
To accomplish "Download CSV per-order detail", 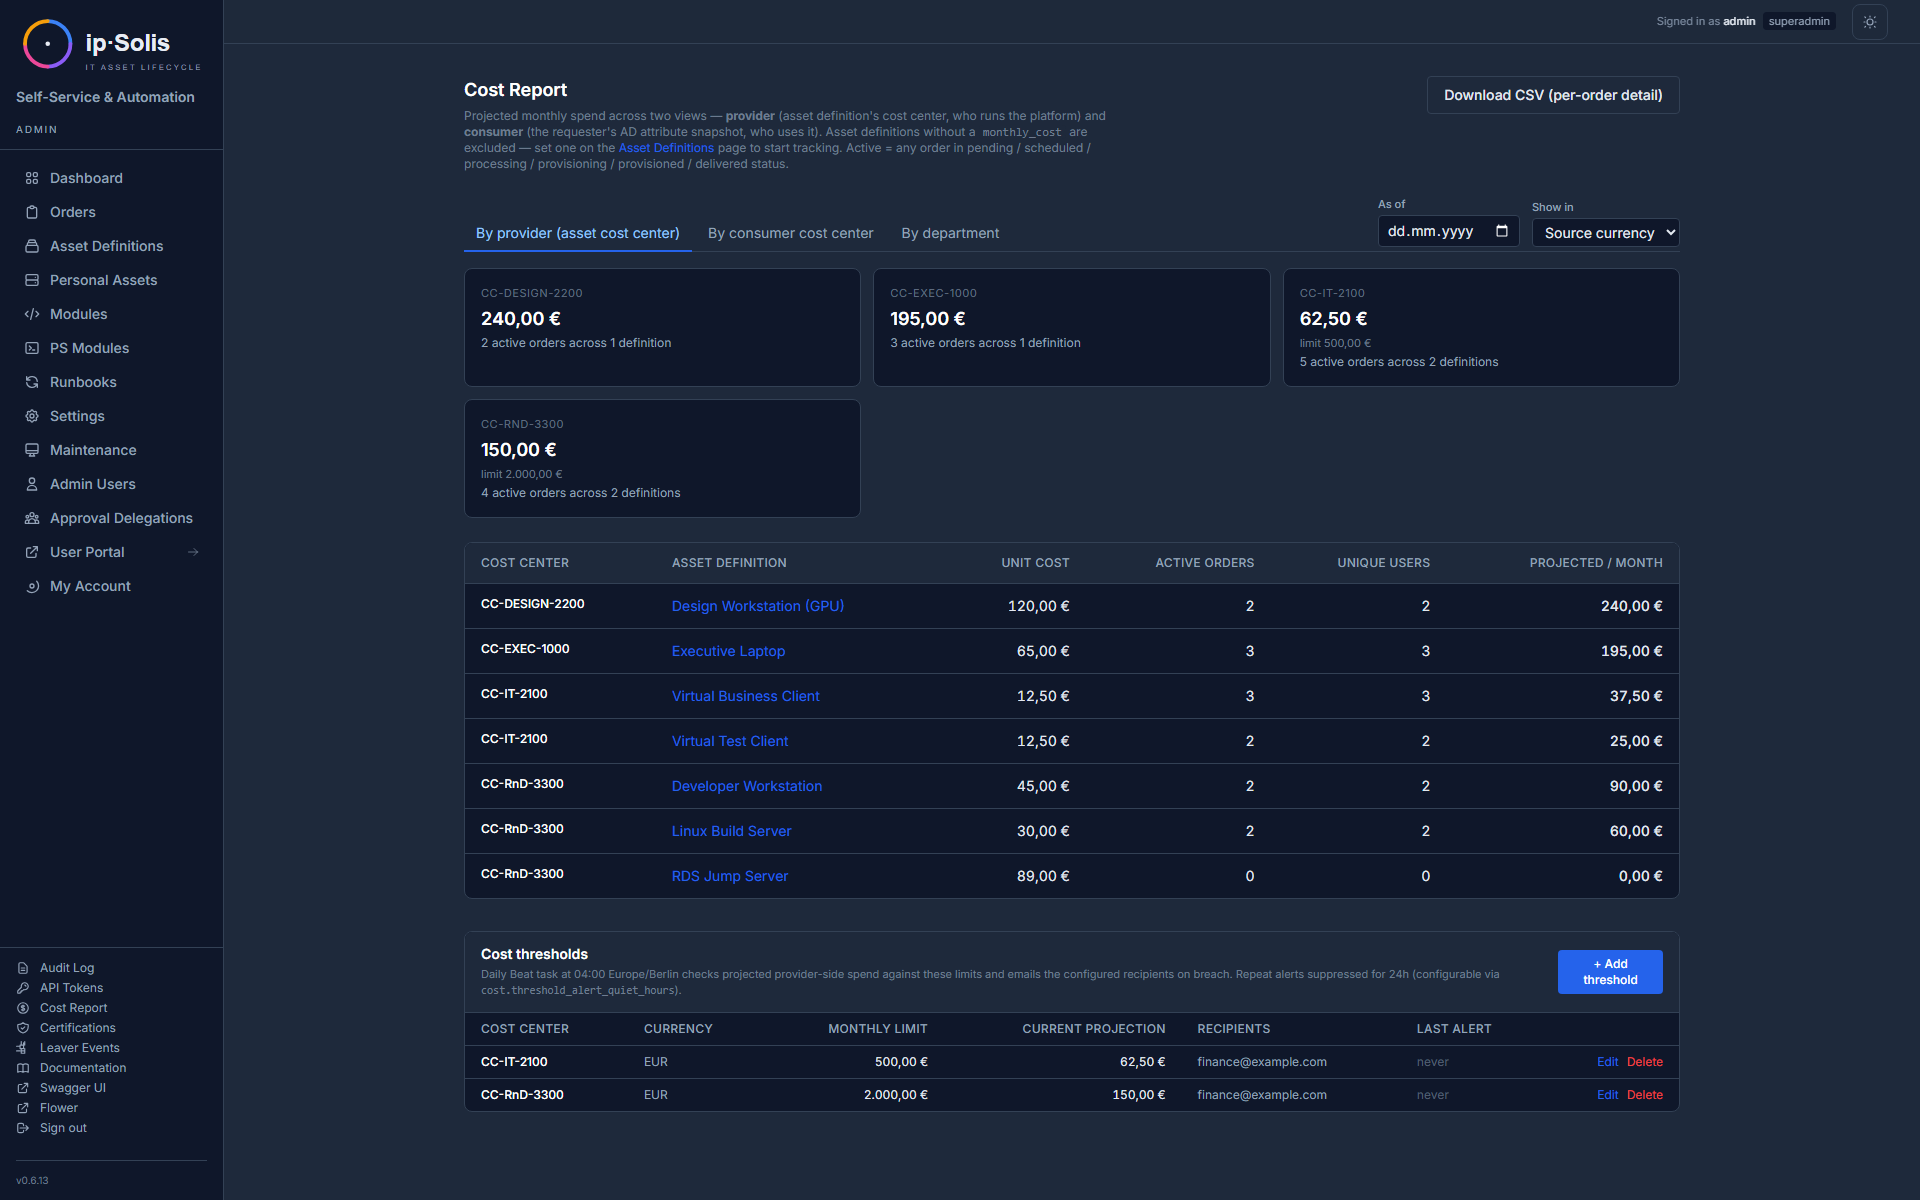I will 1552,95.
